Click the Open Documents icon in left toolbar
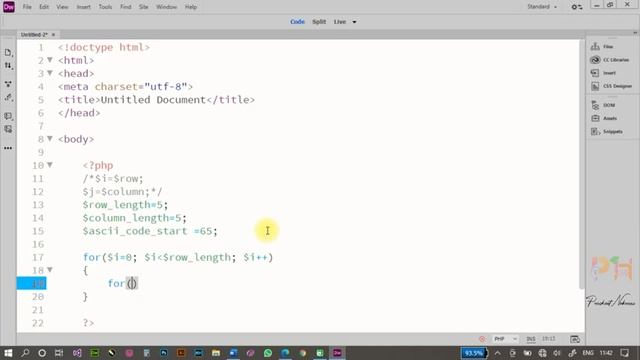 (x=8, y=52)
